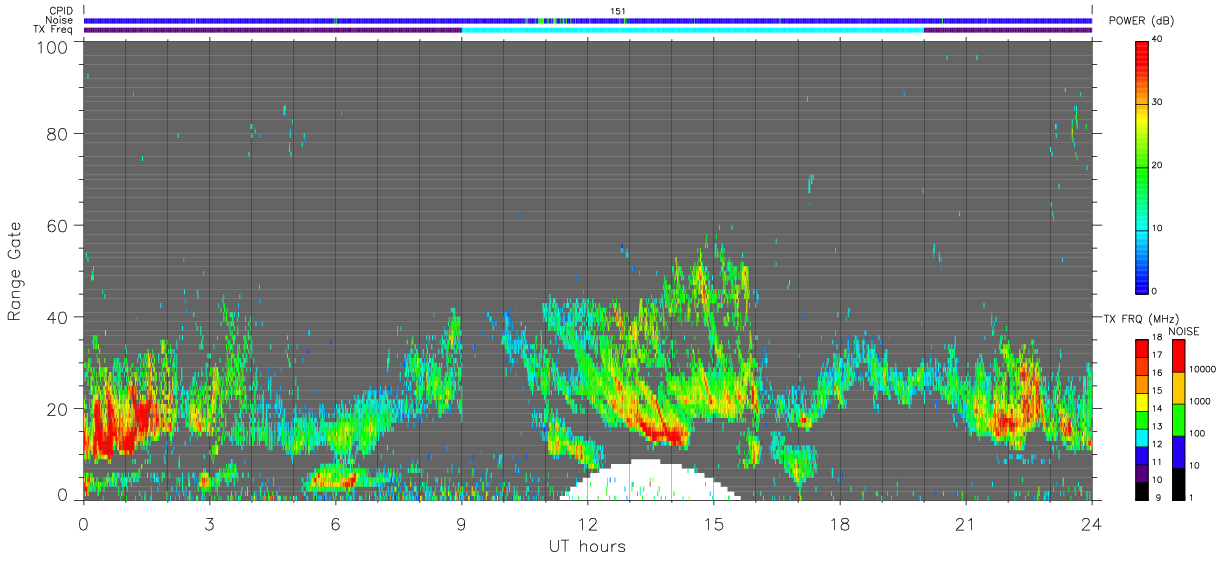Click the purple TX Freq segment before hour 9

coord(273,30)
